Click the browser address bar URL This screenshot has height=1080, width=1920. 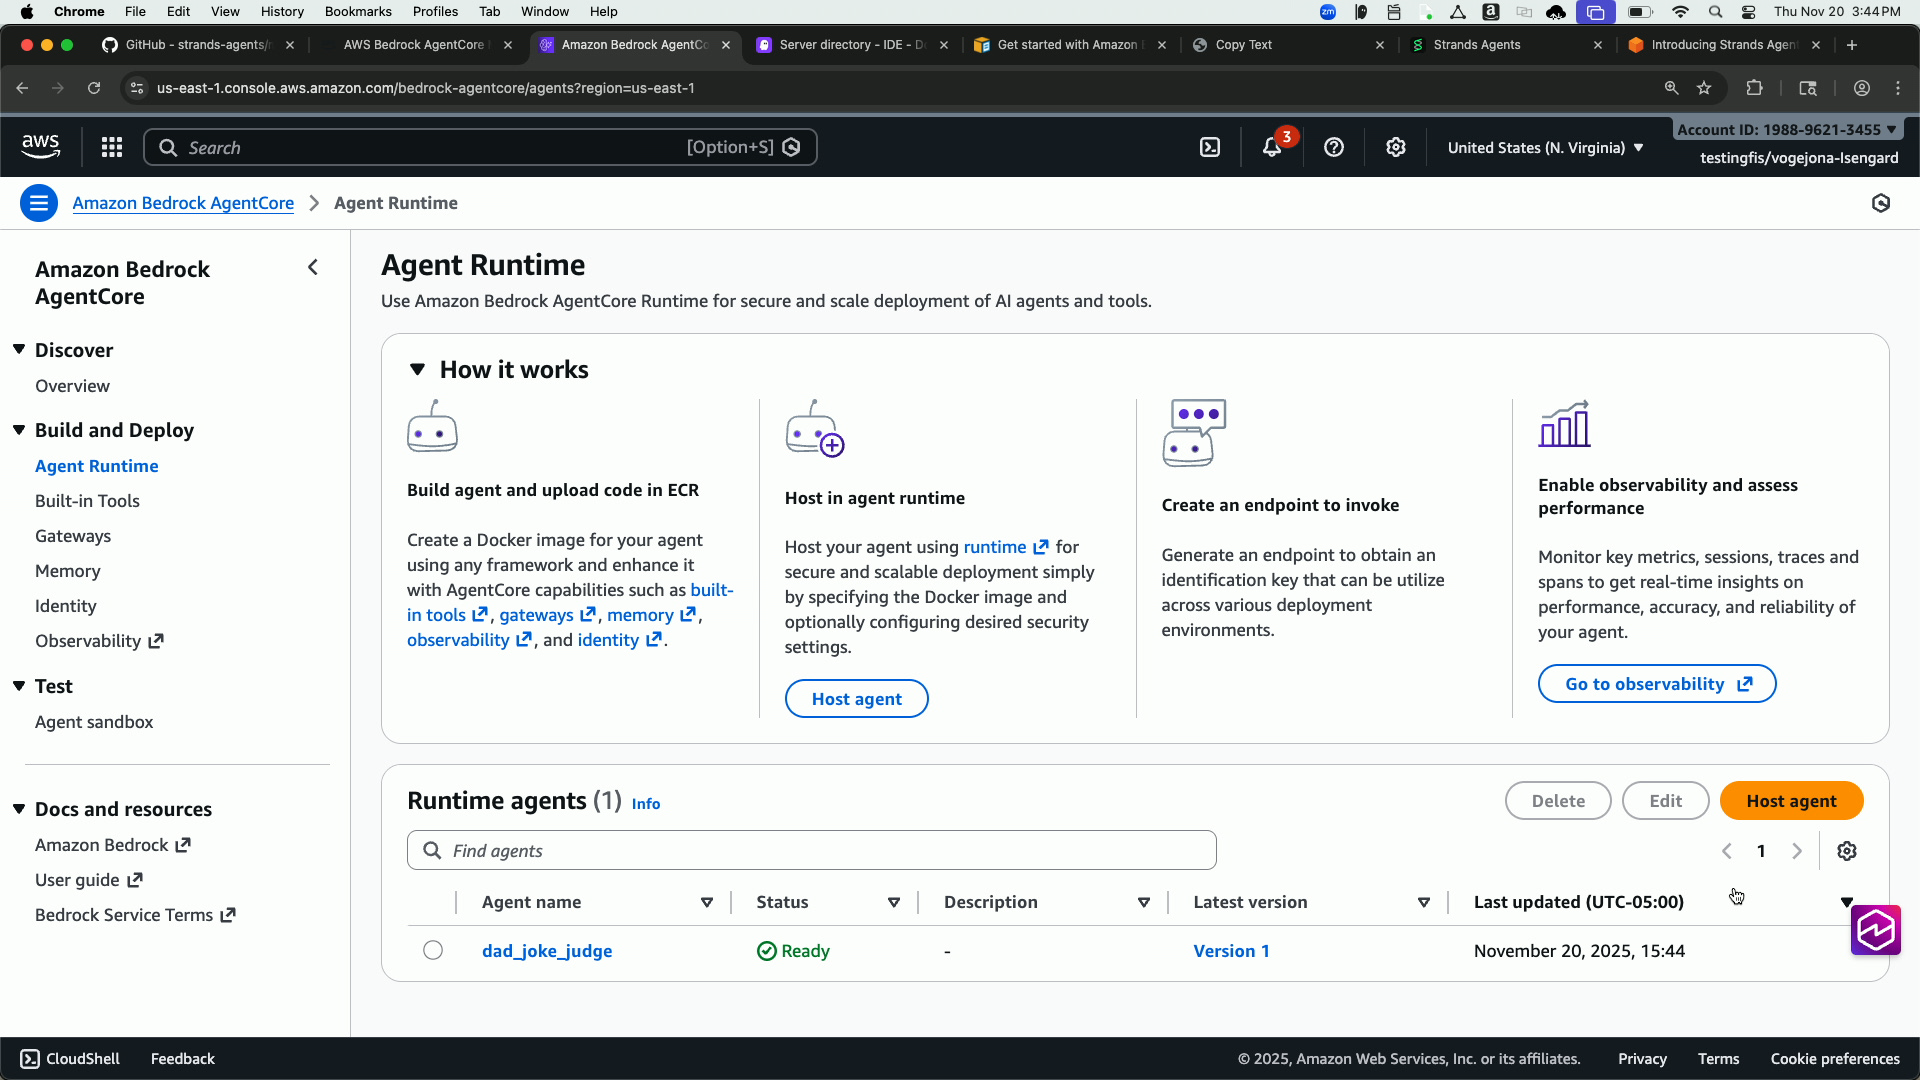pos(426,88)
